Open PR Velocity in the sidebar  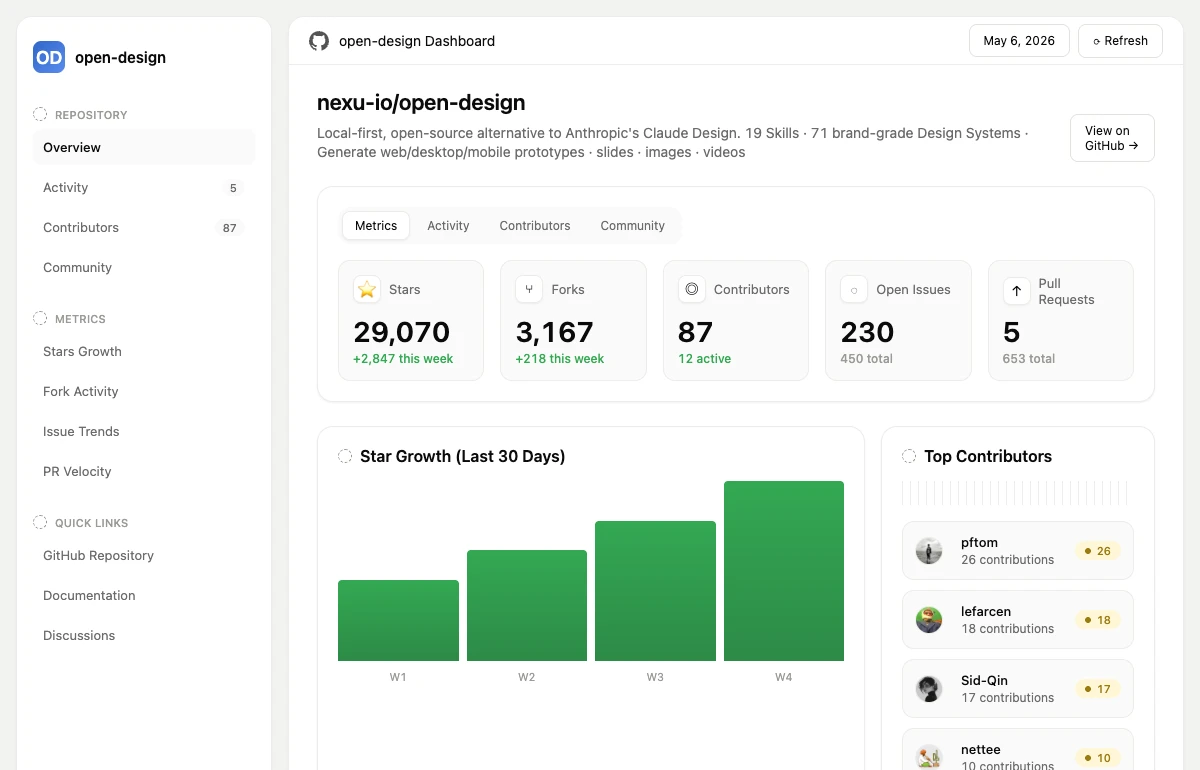[144, 471]
